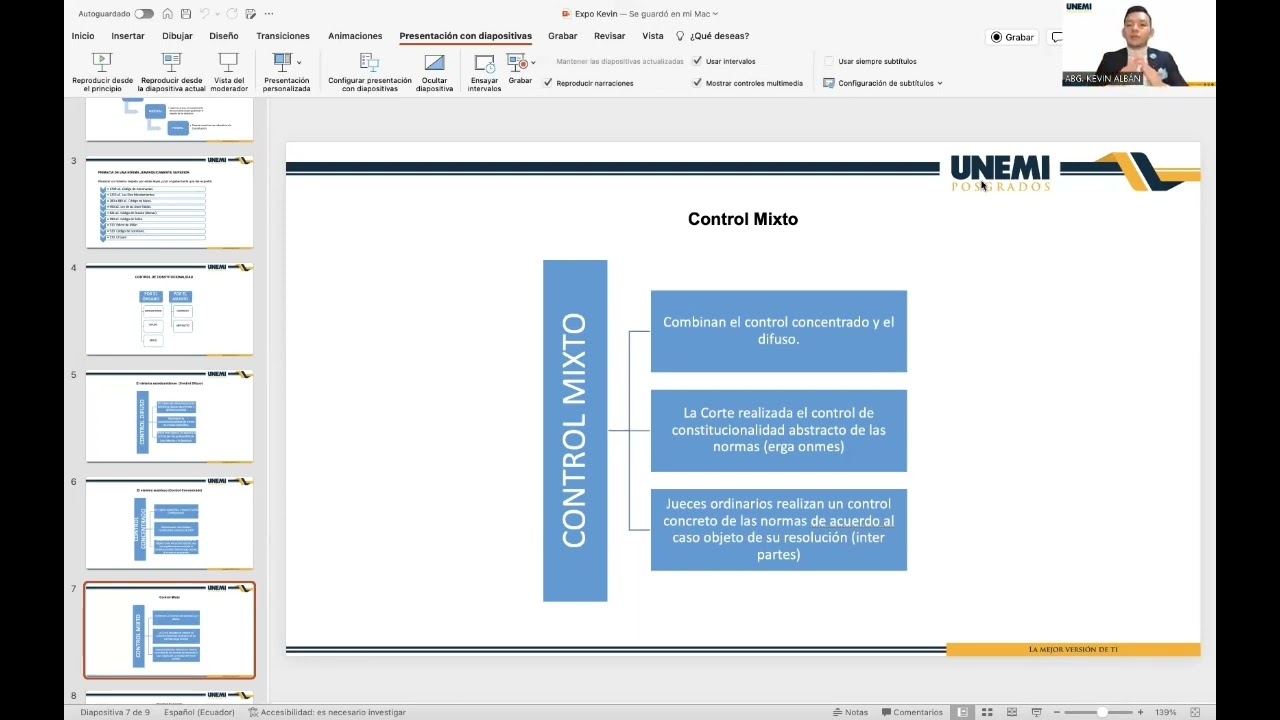
Task: Uncheck Usar intervalos
Action: click(697, 61)
